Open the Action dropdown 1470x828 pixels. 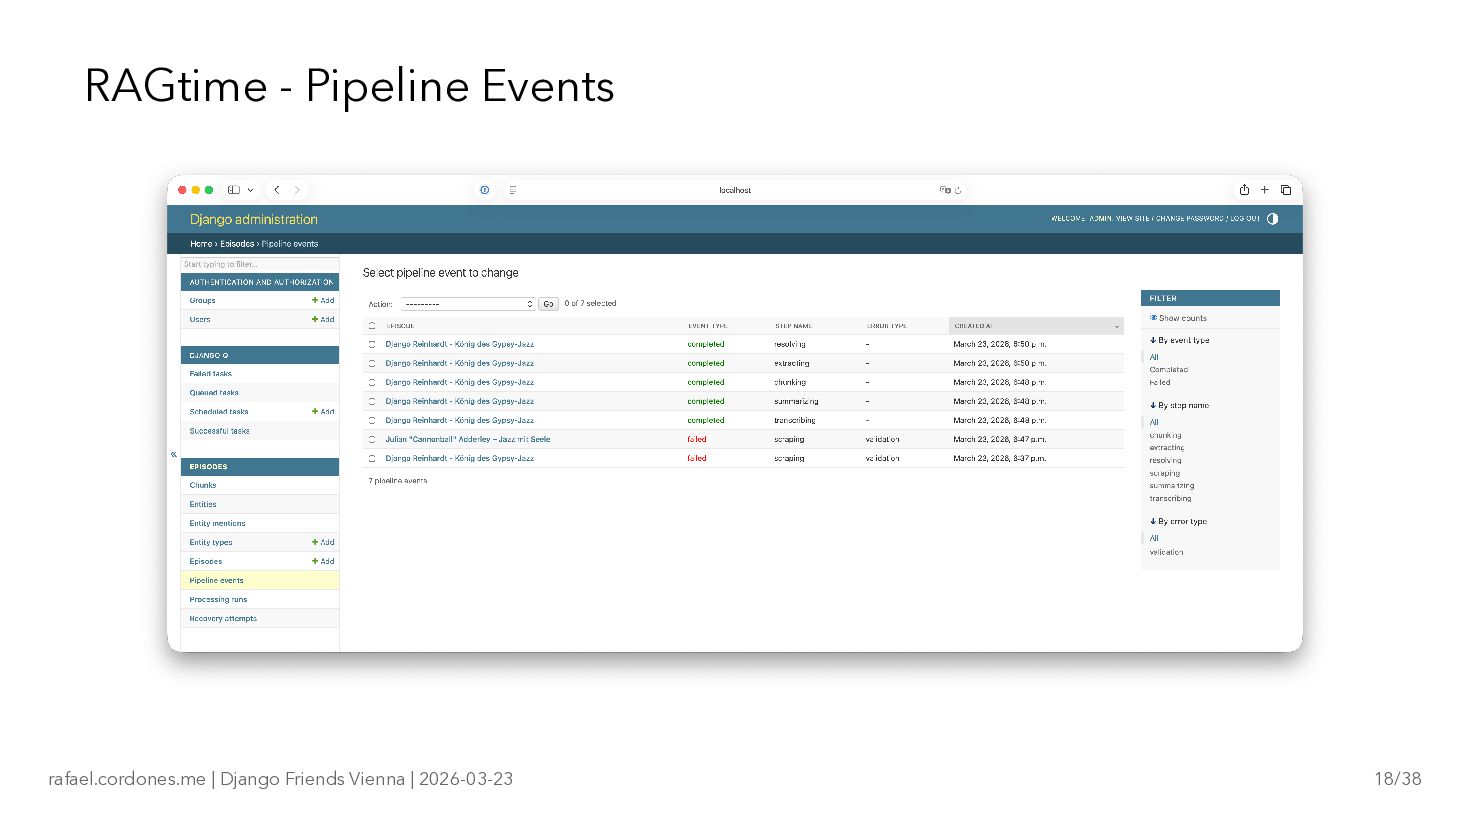tap(469, 304)
